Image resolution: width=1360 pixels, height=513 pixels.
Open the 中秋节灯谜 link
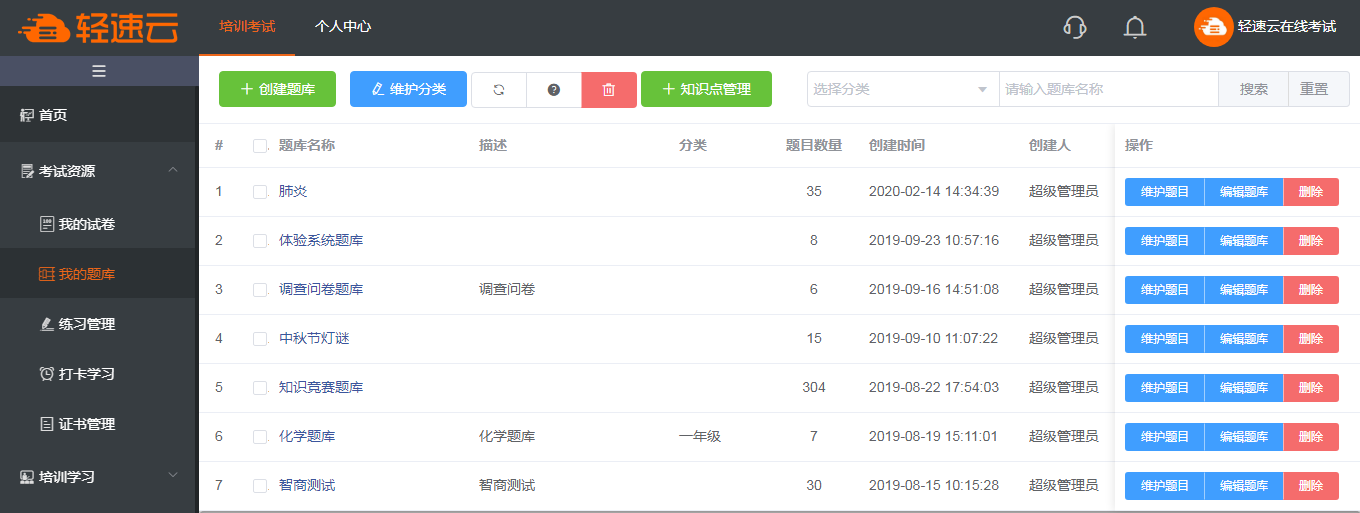(314, 339)
